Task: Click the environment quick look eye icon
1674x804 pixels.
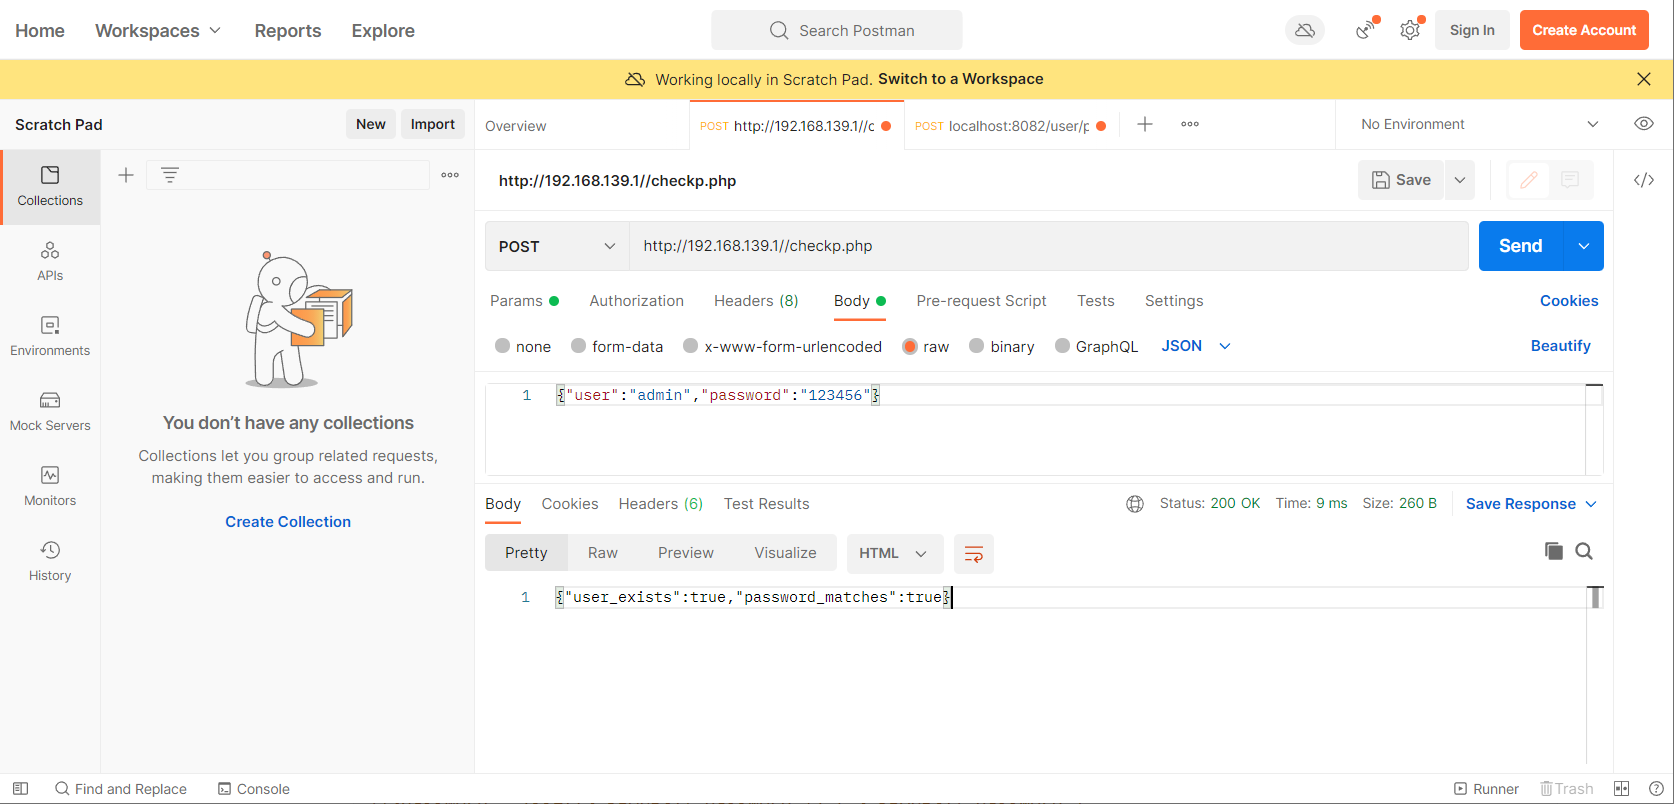Action: click(1643, 124)
